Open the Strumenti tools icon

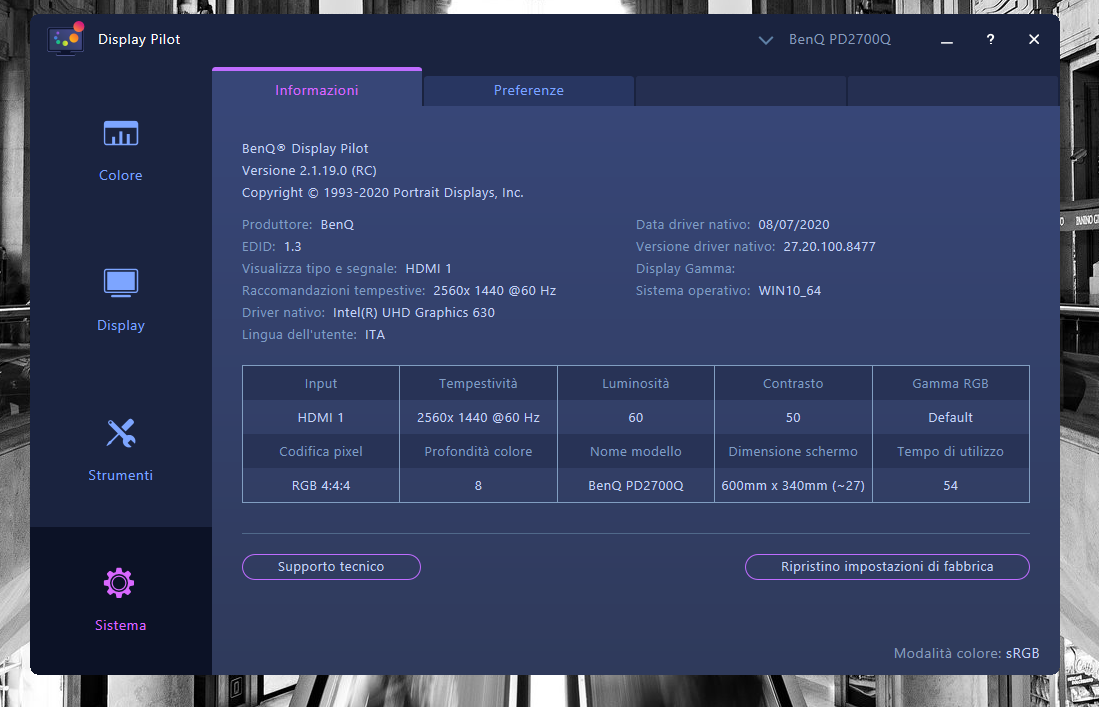pyautogui.click(x=121, y=433)
